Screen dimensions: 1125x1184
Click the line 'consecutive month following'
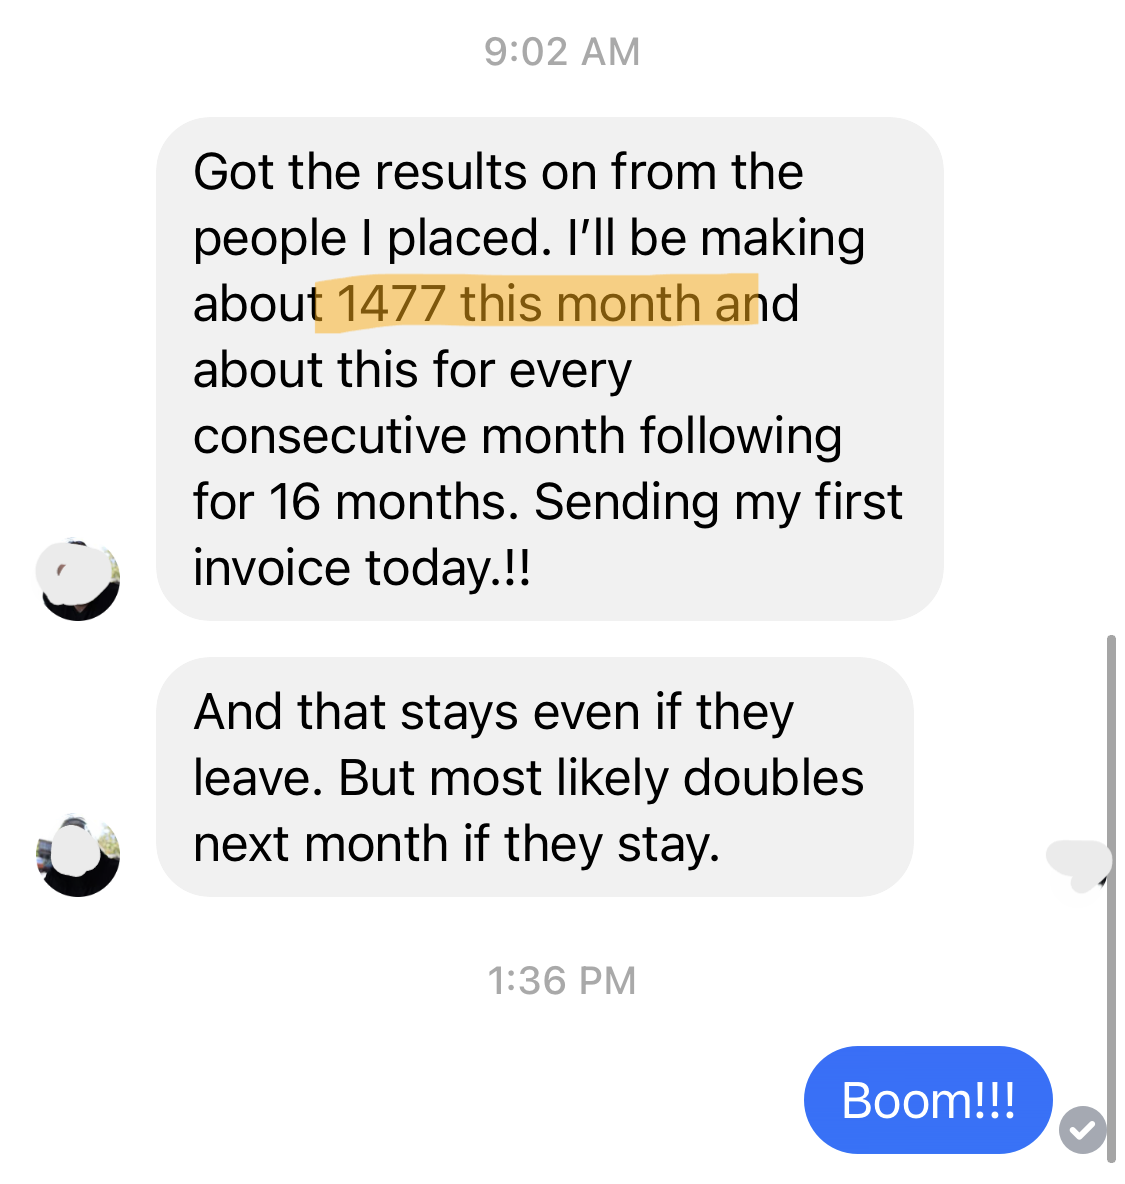(x=517, y=436)
